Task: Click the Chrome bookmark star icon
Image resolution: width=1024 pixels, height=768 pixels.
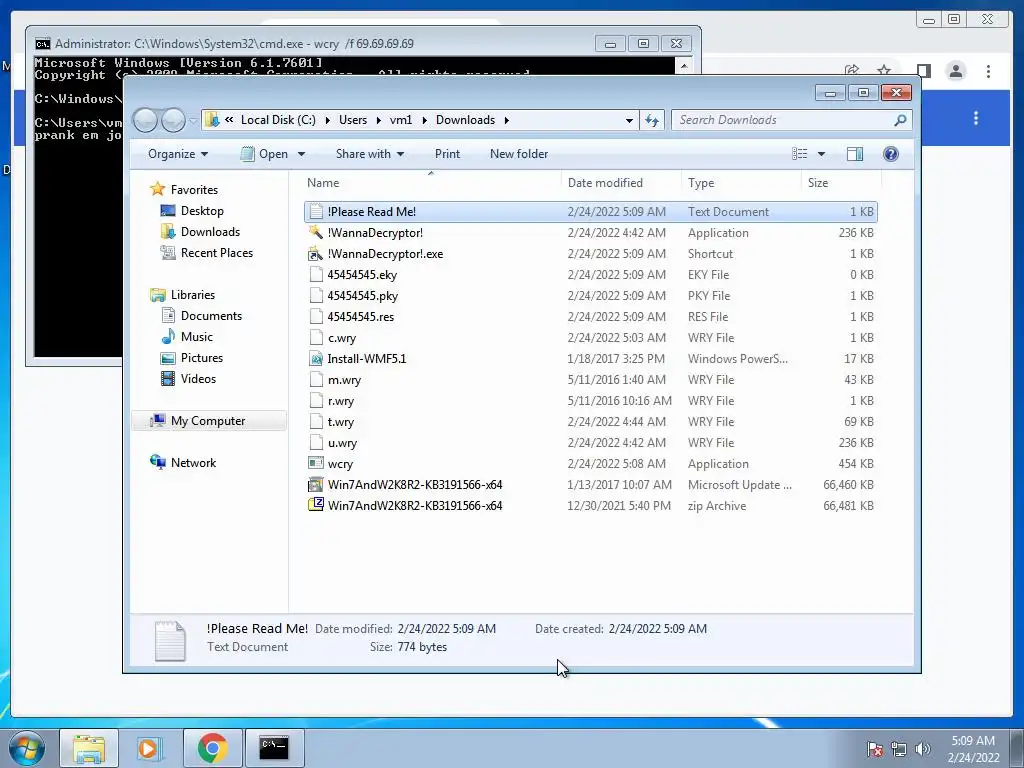Action: 884,71
